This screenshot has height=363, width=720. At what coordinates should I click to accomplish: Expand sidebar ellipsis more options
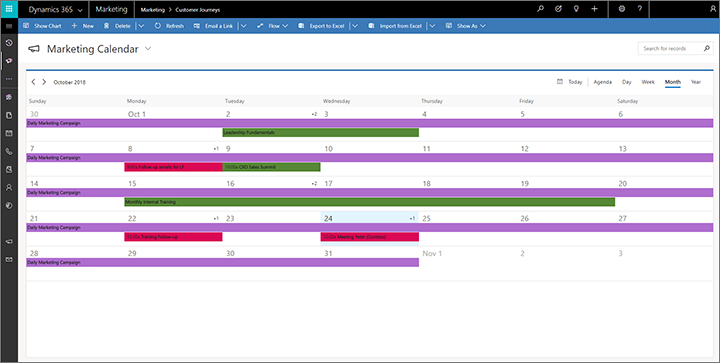[x=9, y=79]
